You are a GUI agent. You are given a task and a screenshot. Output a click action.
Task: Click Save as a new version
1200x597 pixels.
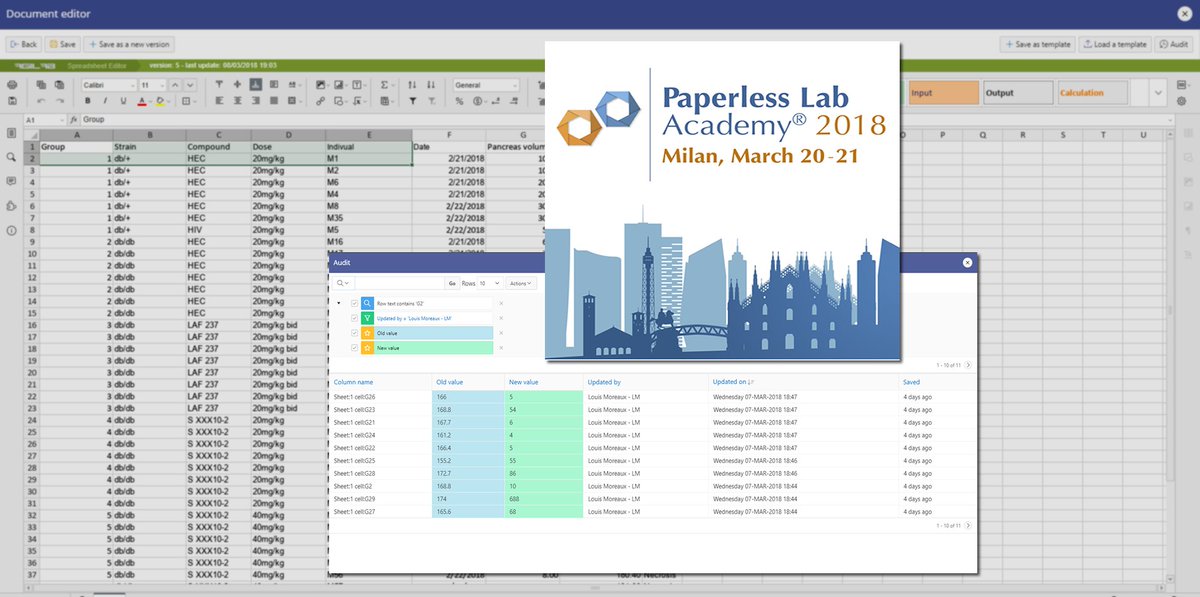point(130,44)
